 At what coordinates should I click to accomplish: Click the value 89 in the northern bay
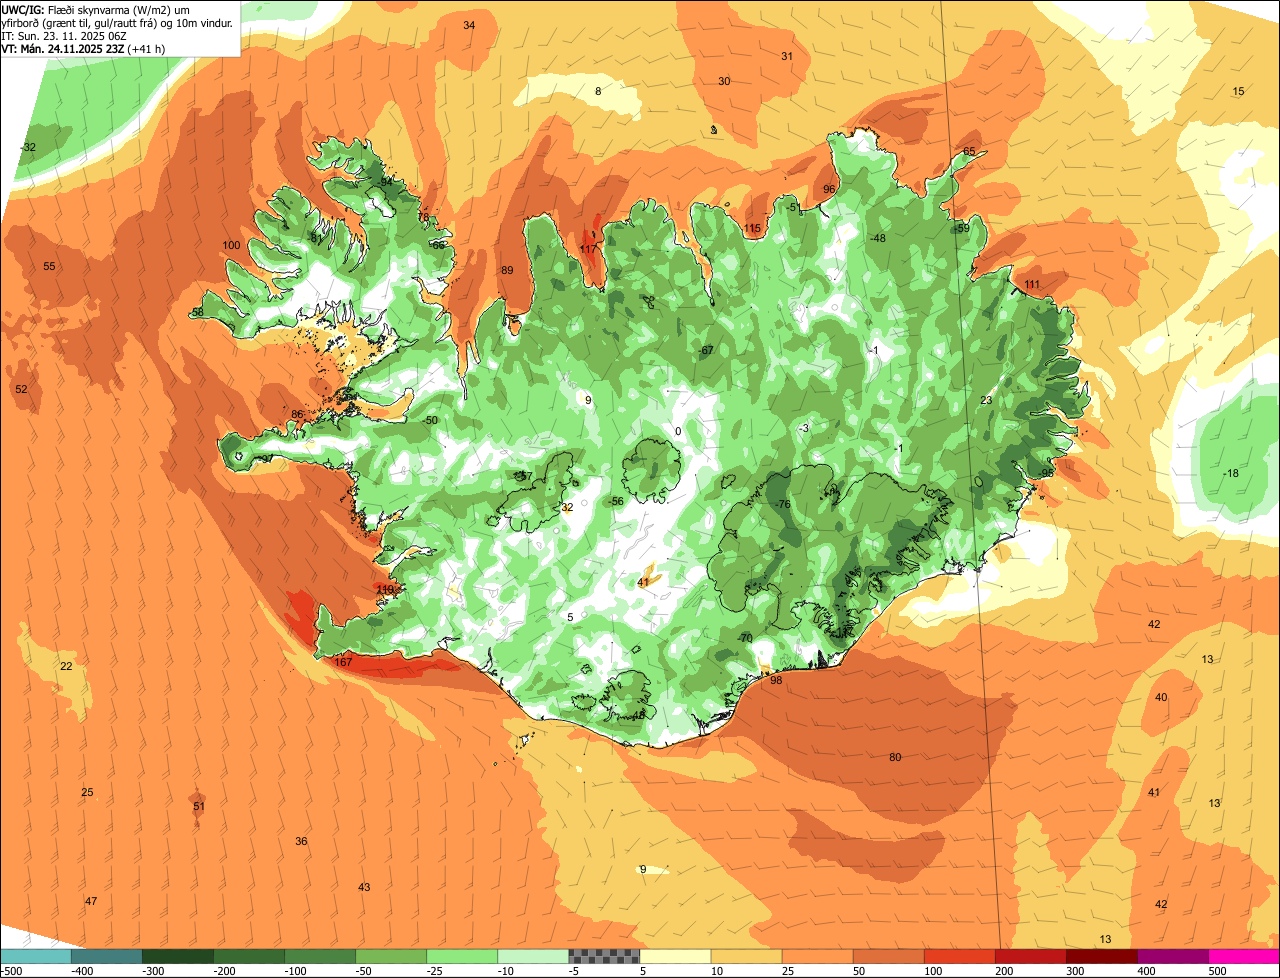click(507, 270)
